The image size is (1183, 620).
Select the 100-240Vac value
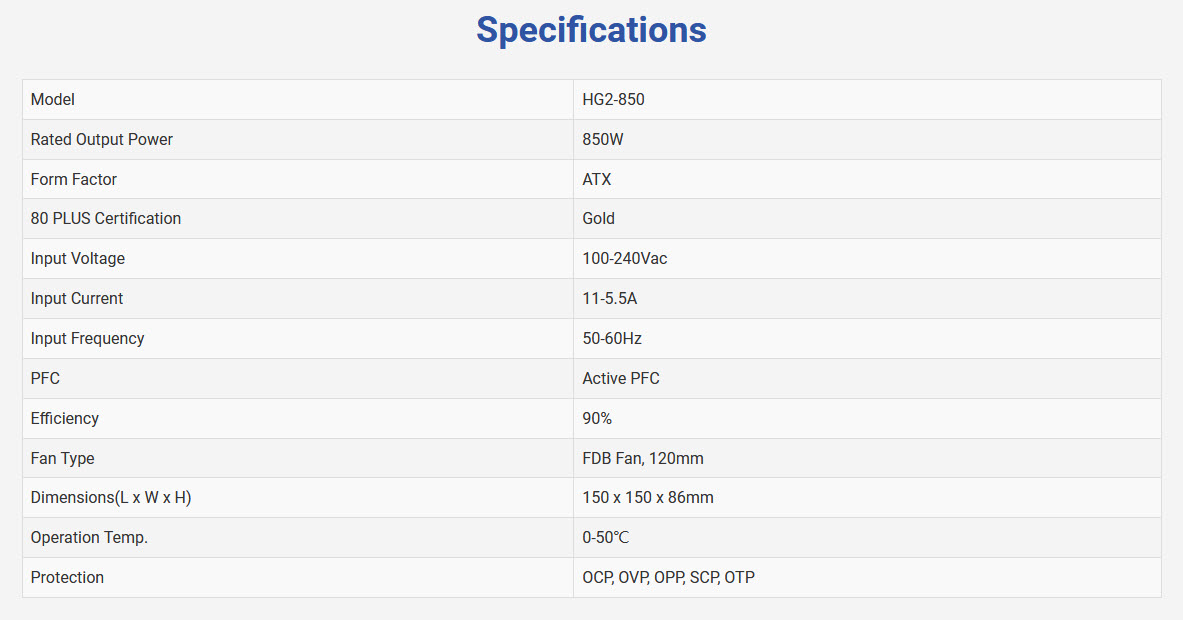click(625, 259)
